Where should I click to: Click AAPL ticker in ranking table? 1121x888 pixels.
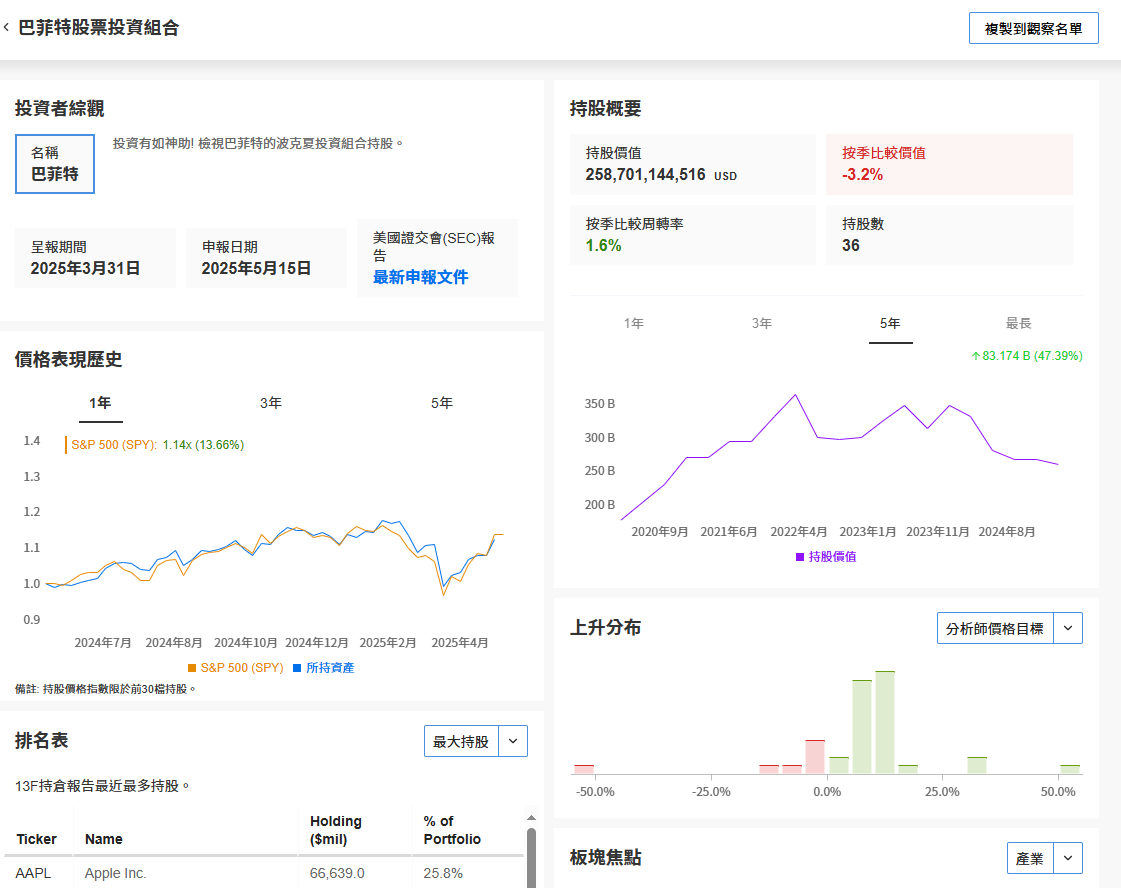pos(34,874)
